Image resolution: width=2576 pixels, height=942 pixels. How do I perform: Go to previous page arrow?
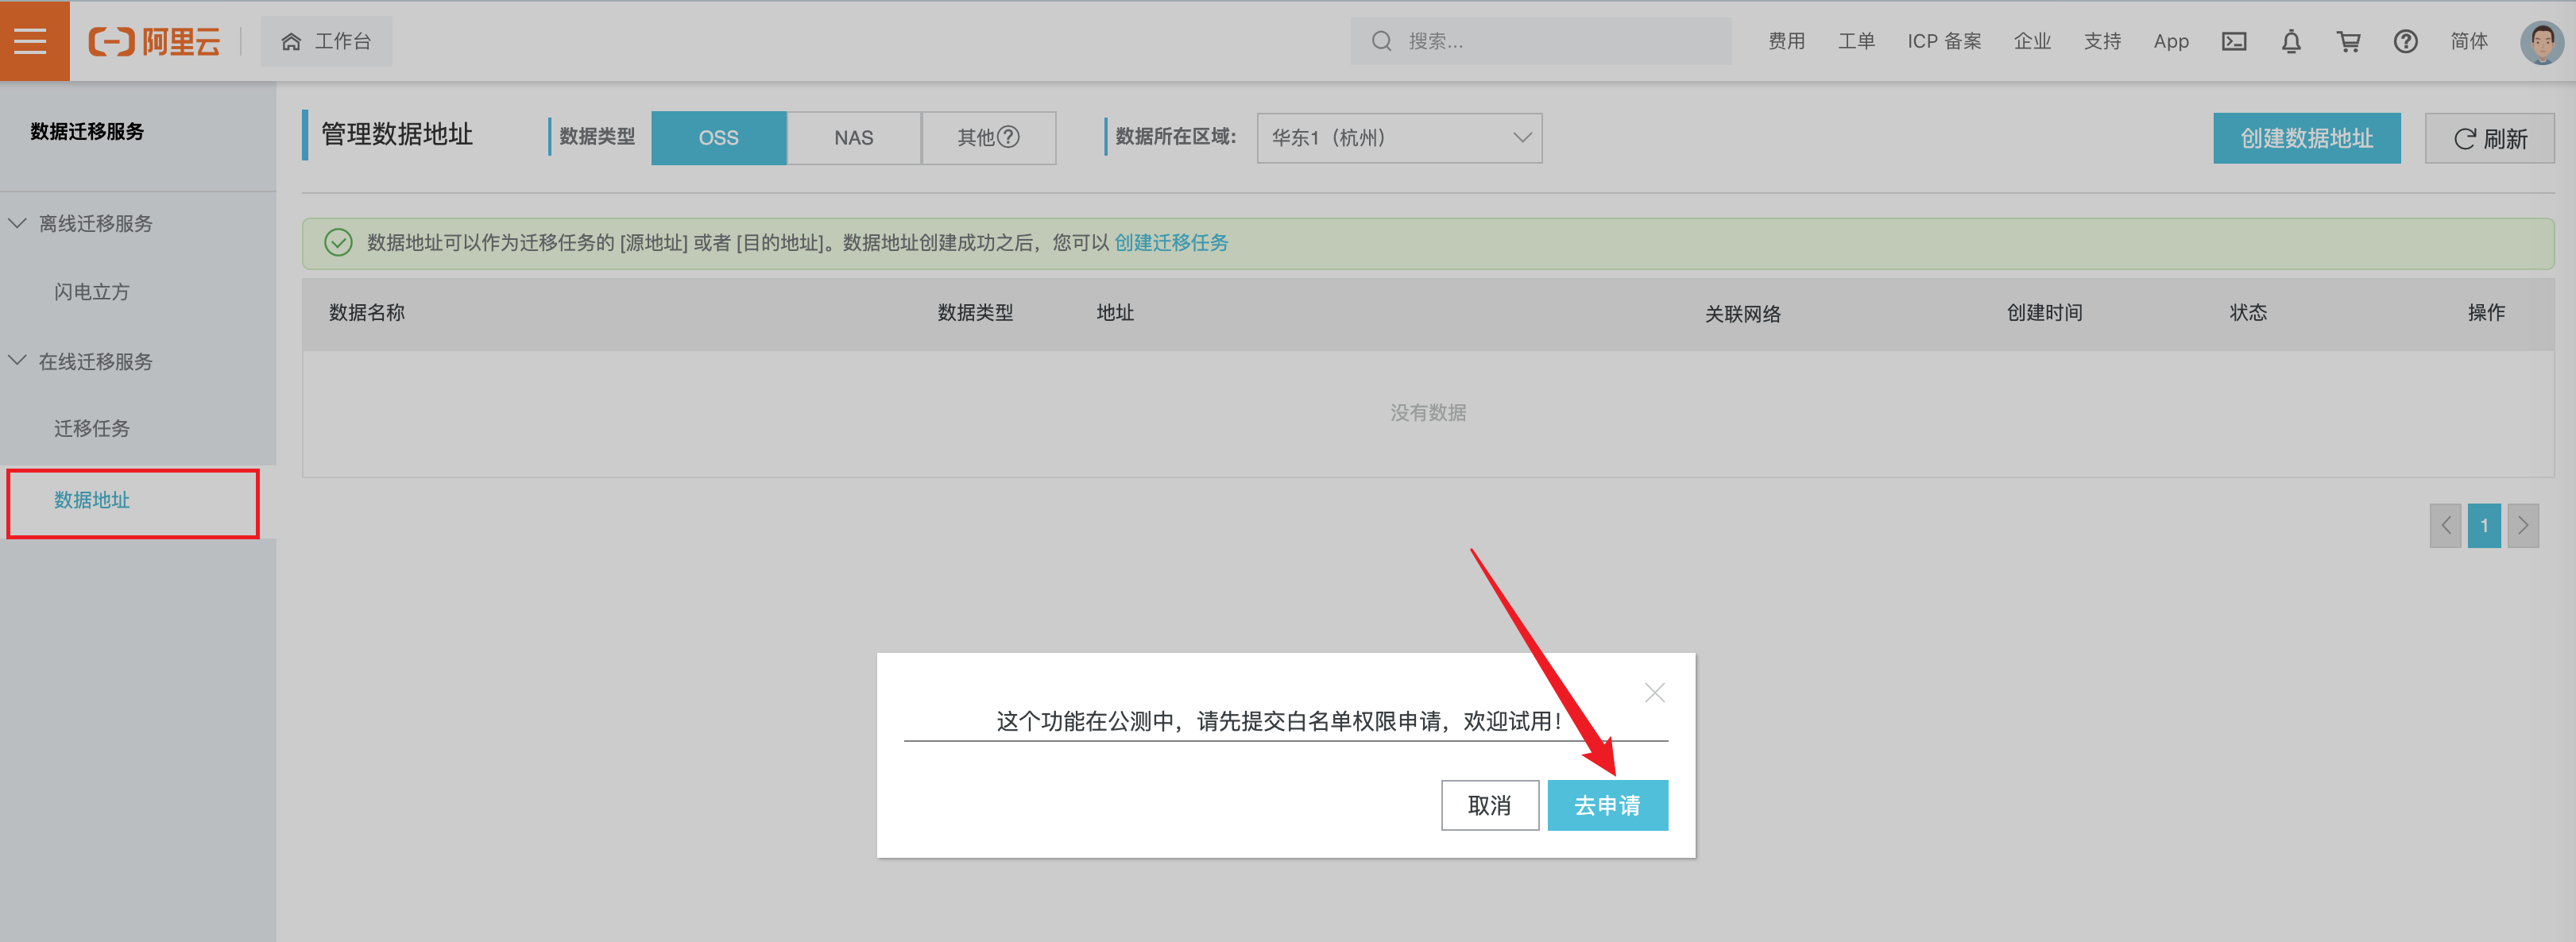[x=2445, y=525]
